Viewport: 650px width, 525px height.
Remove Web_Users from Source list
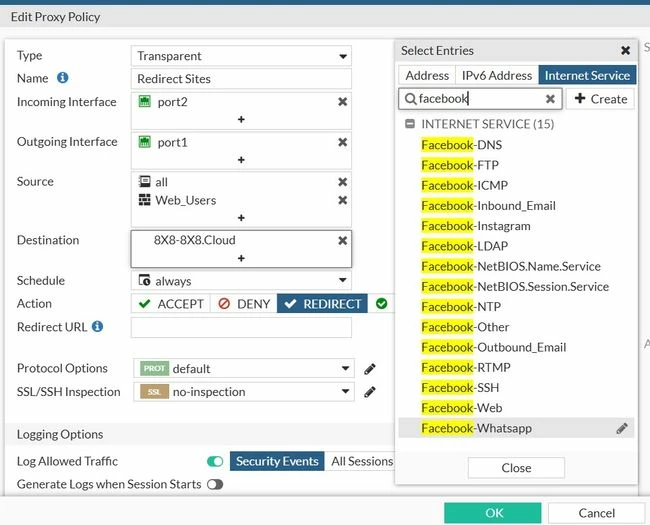pyautogui.click(x=342, y=200)
